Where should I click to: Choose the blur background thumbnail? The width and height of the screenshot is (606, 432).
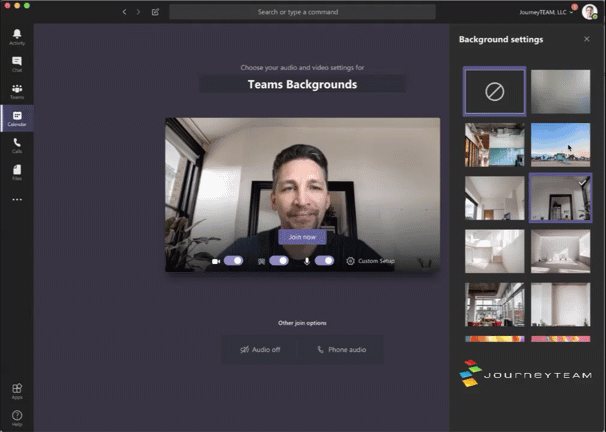coord(560,92)
